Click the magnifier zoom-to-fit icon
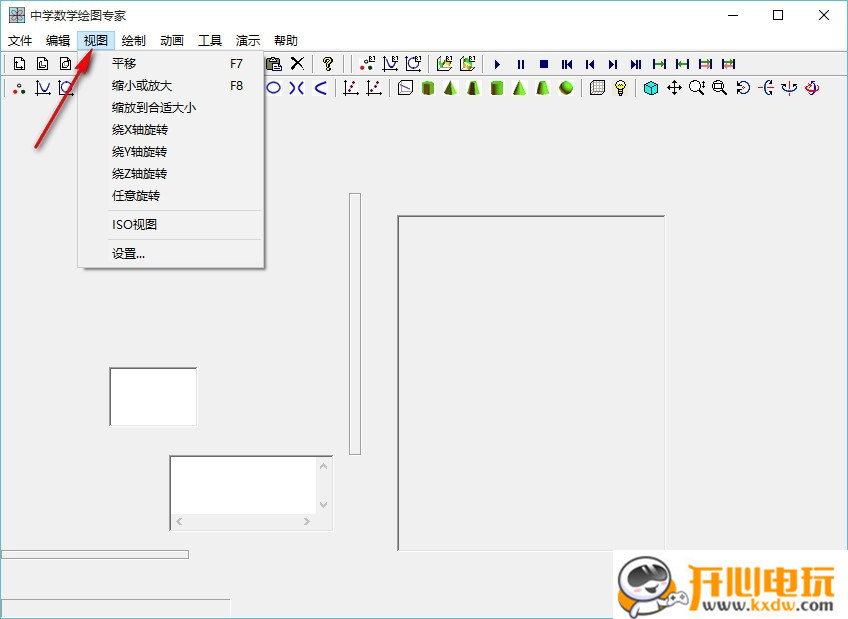Image resolution: width=848 pixels, height=619 pixels. pyautogui.click(x=719, y=88)
